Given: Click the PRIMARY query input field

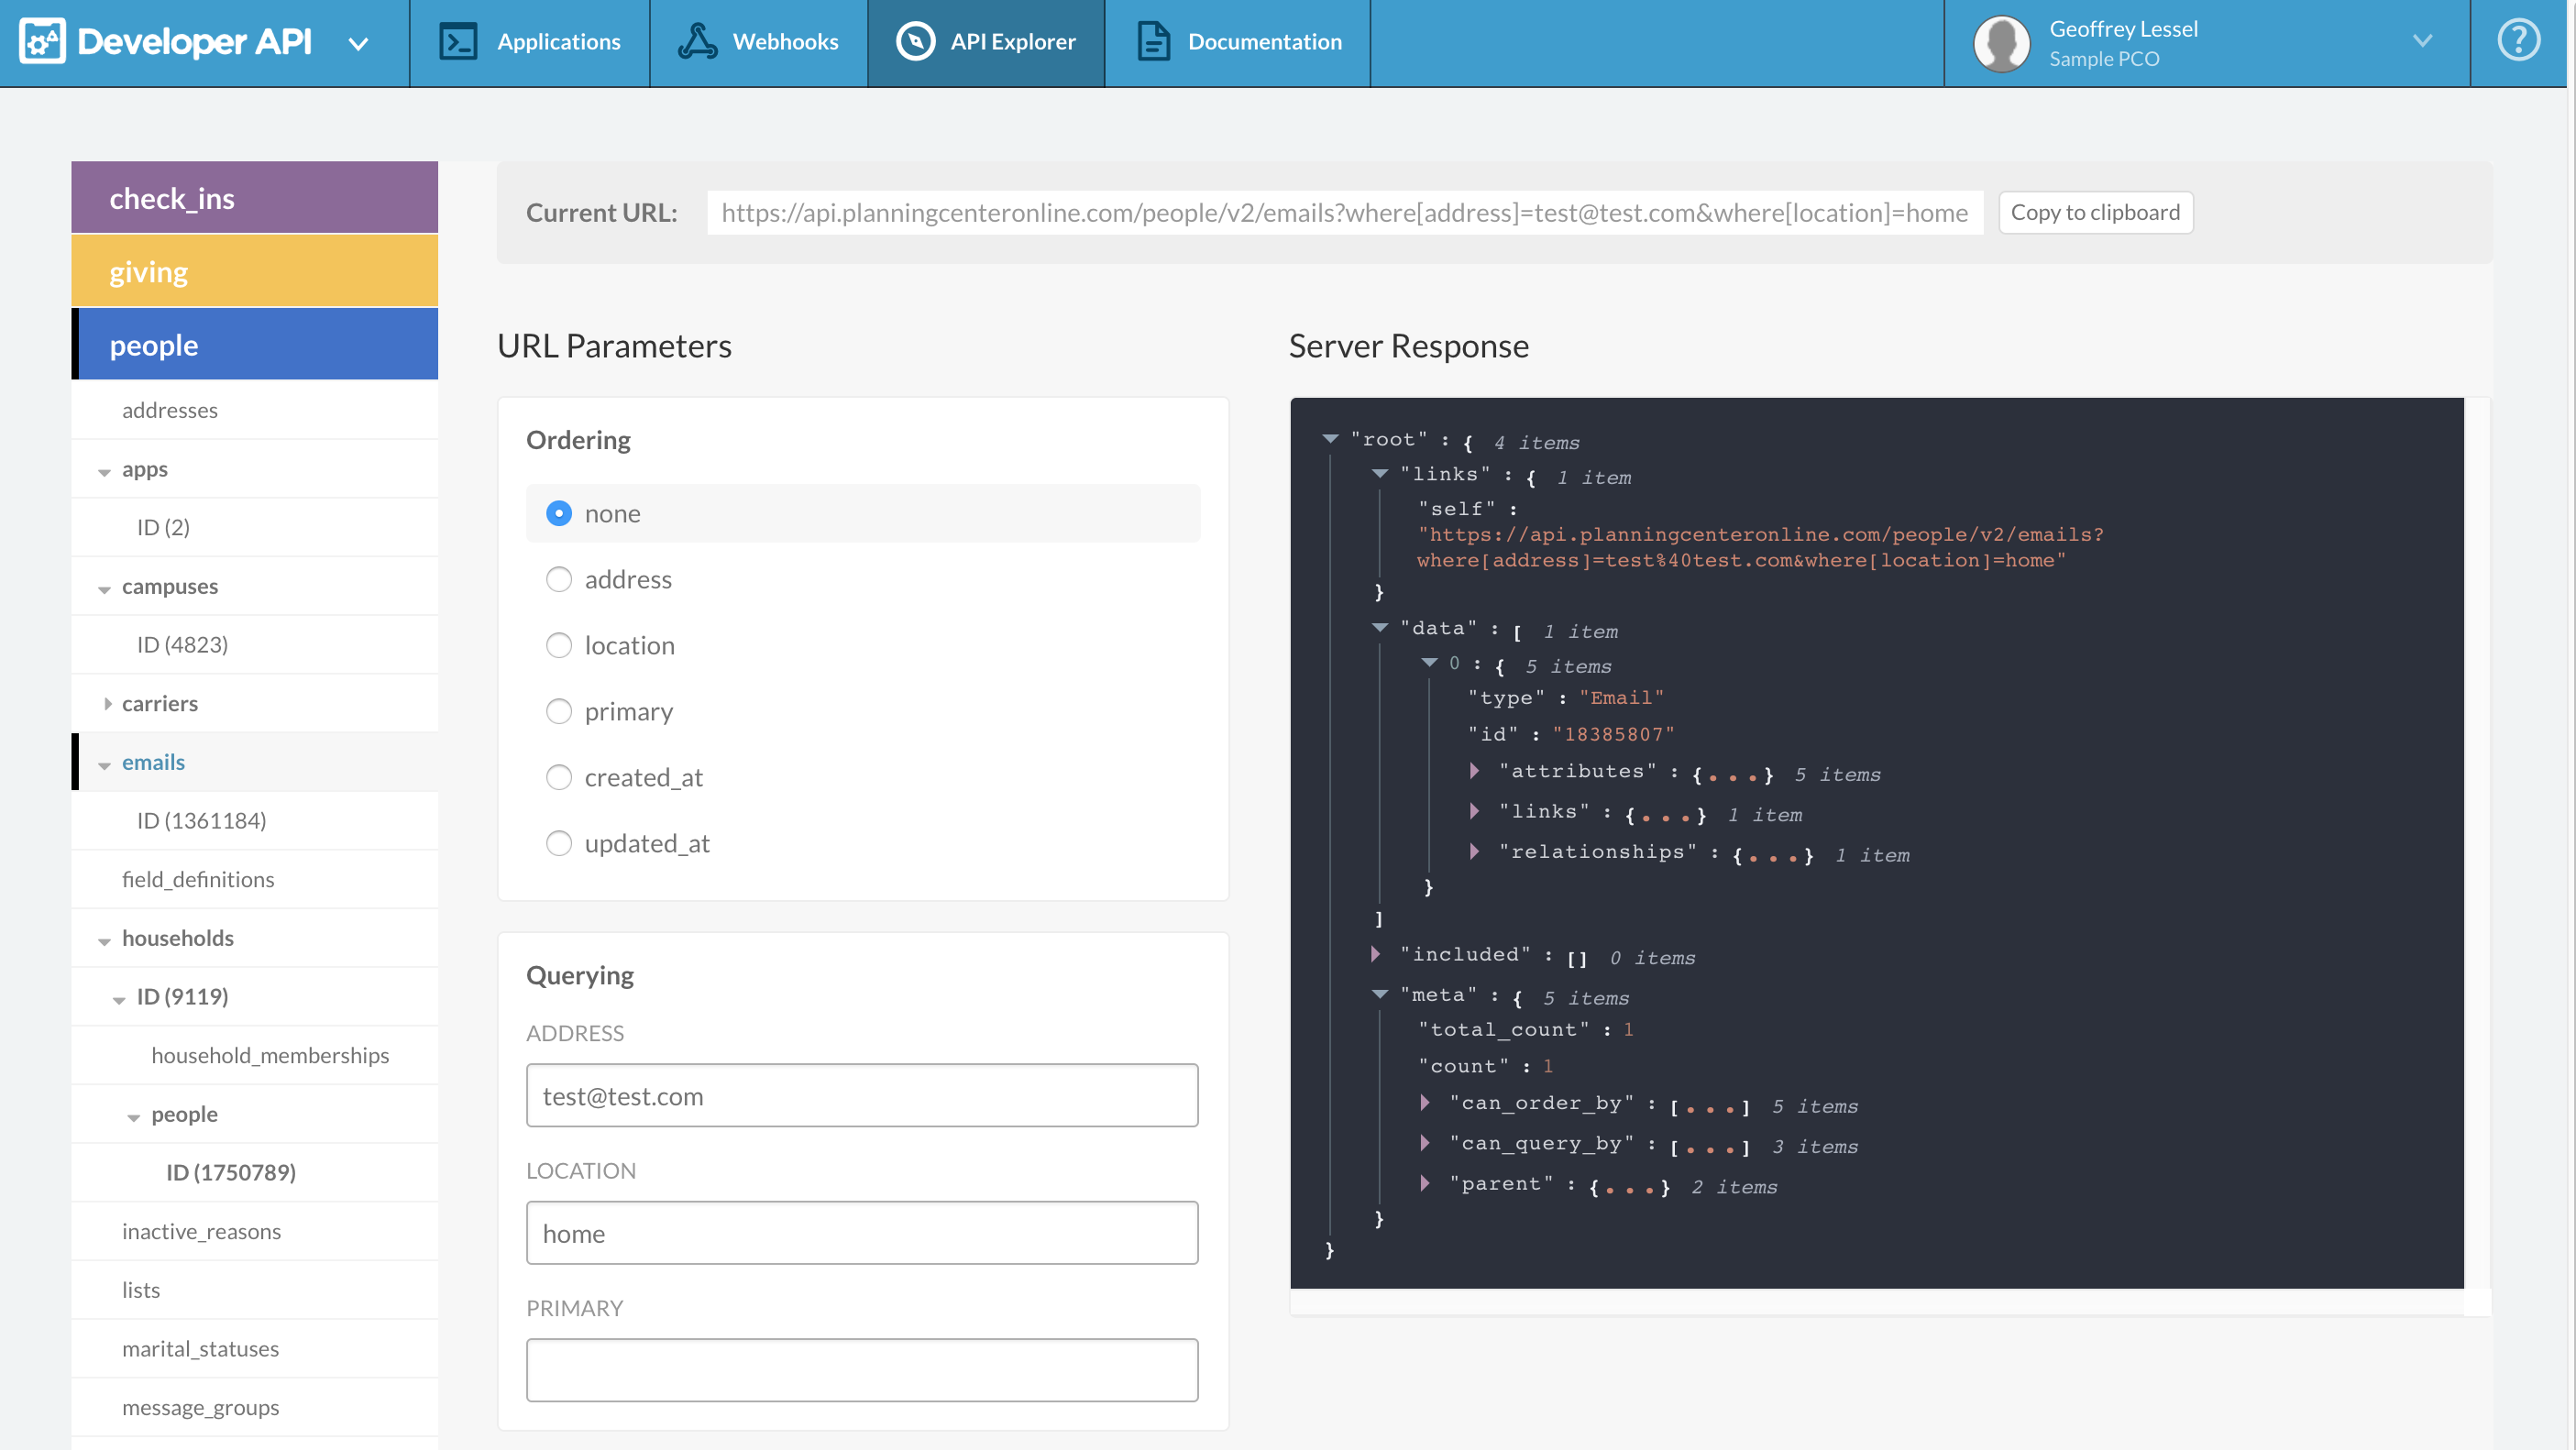Looking at the screenshot, I should (x=861, y=1369).
